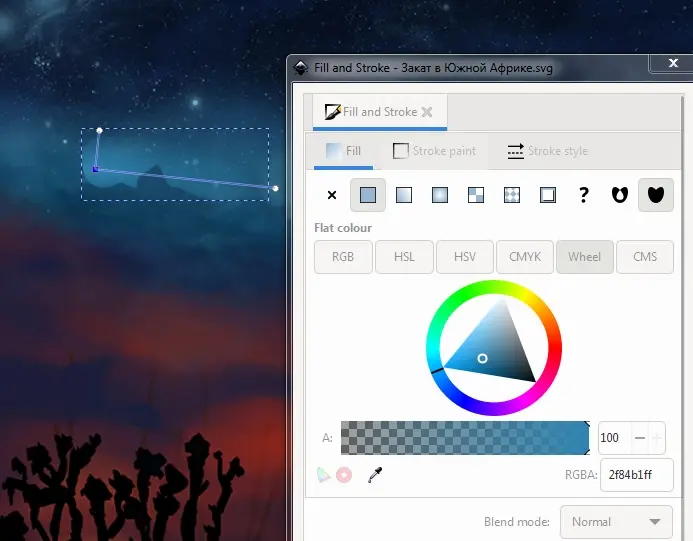Viewport: 693px width, 541px height.
Task: Click the hue ring of colour wheel
Action: [494, 287]
